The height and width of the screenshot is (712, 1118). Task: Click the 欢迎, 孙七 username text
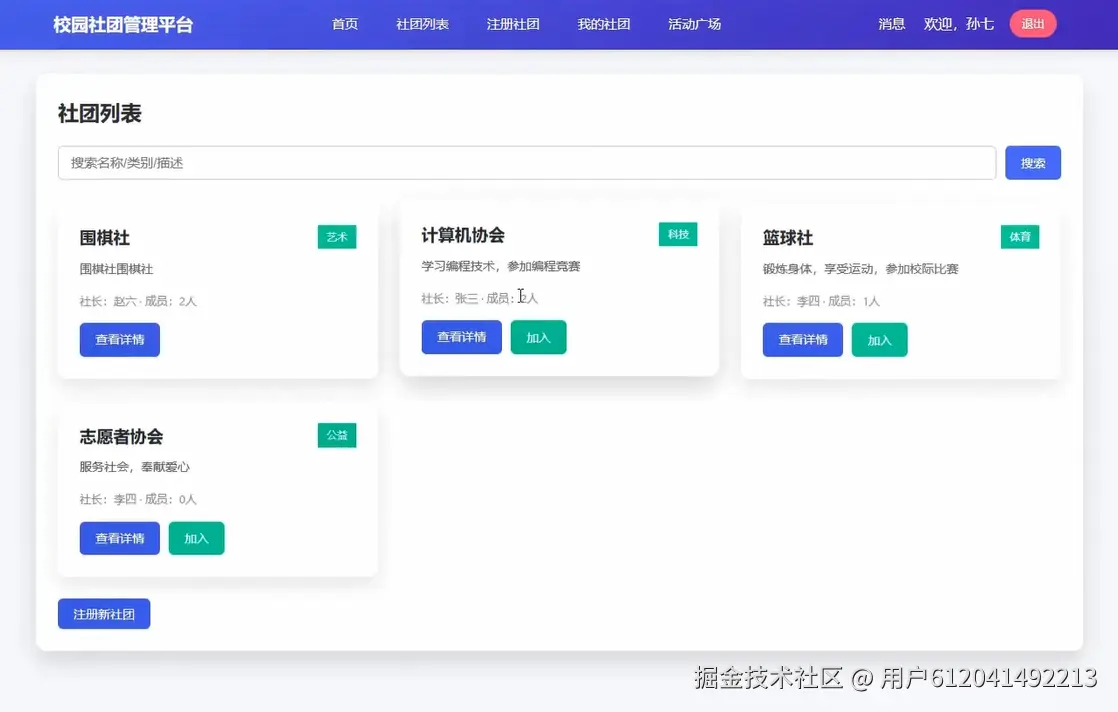pos(959,24)
